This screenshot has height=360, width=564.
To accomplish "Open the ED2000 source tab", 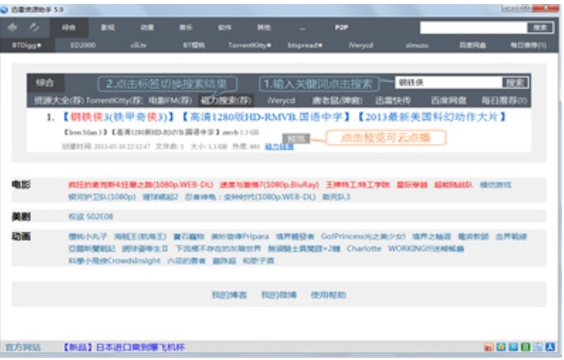I will [x=83, y=45].
